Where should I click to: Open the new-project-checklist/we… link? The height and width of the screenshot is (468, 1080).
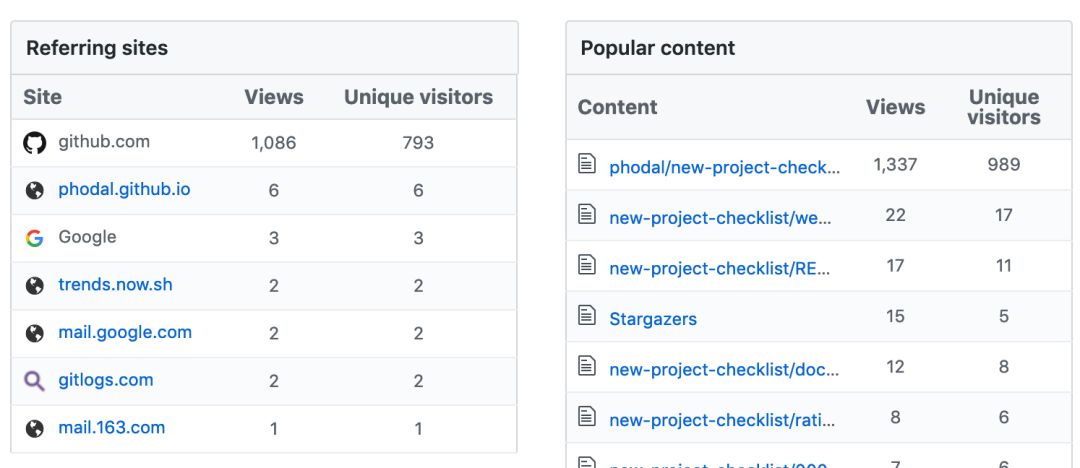pos(720,217)
